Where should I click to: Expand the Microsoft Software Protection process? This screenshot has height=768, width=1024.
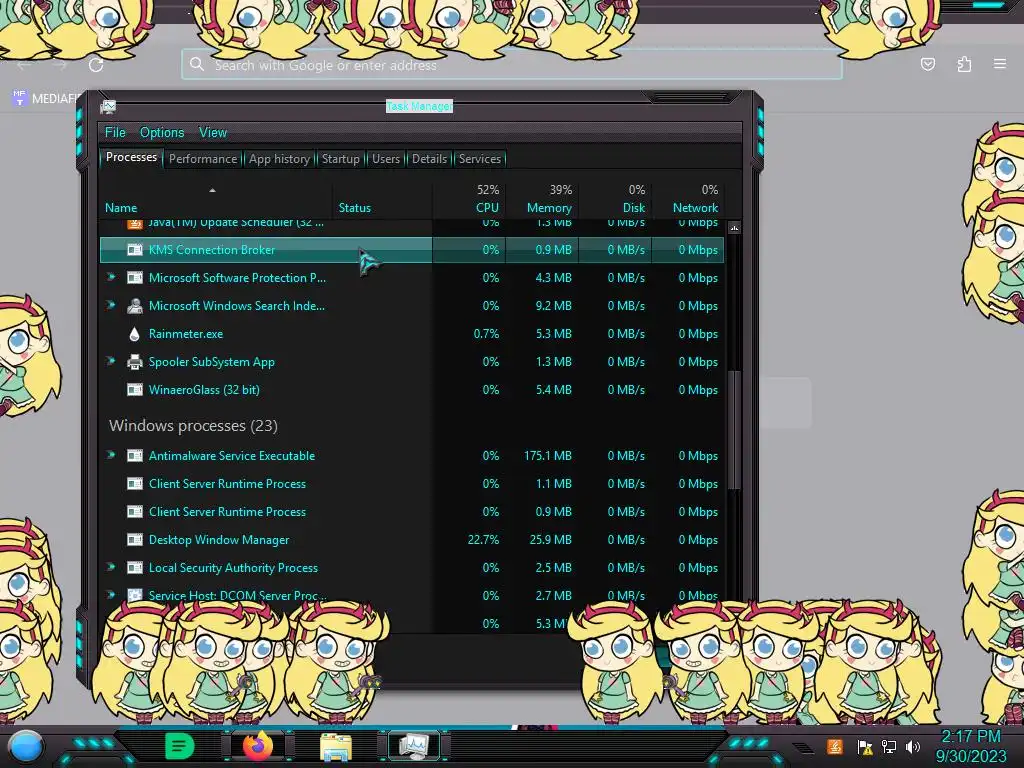coord(111,277)
